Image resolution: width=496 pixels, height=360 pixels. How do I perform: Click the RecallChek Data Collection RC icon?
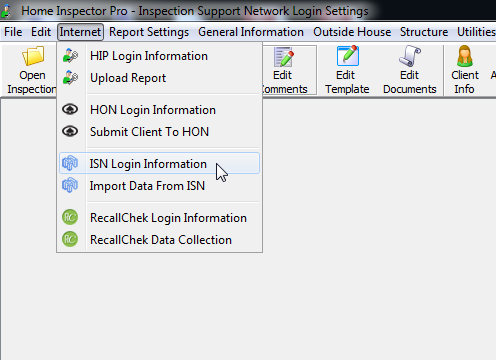point(70,239)
